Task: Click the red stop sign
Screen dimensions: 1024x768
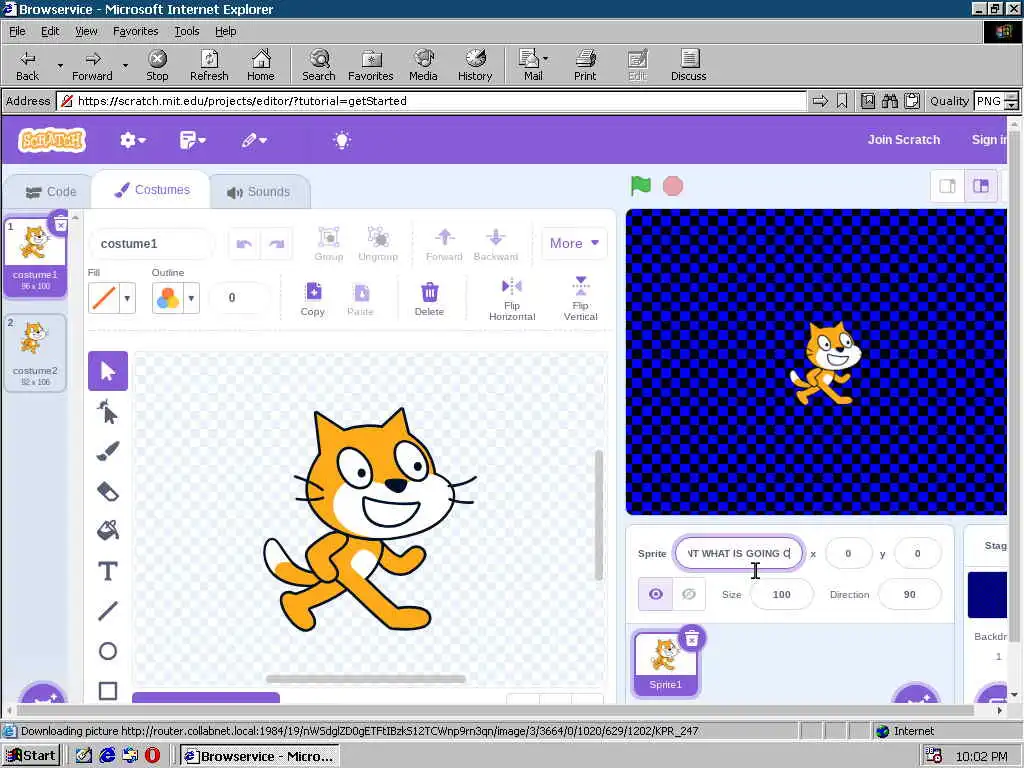Action: coord(673,186)
